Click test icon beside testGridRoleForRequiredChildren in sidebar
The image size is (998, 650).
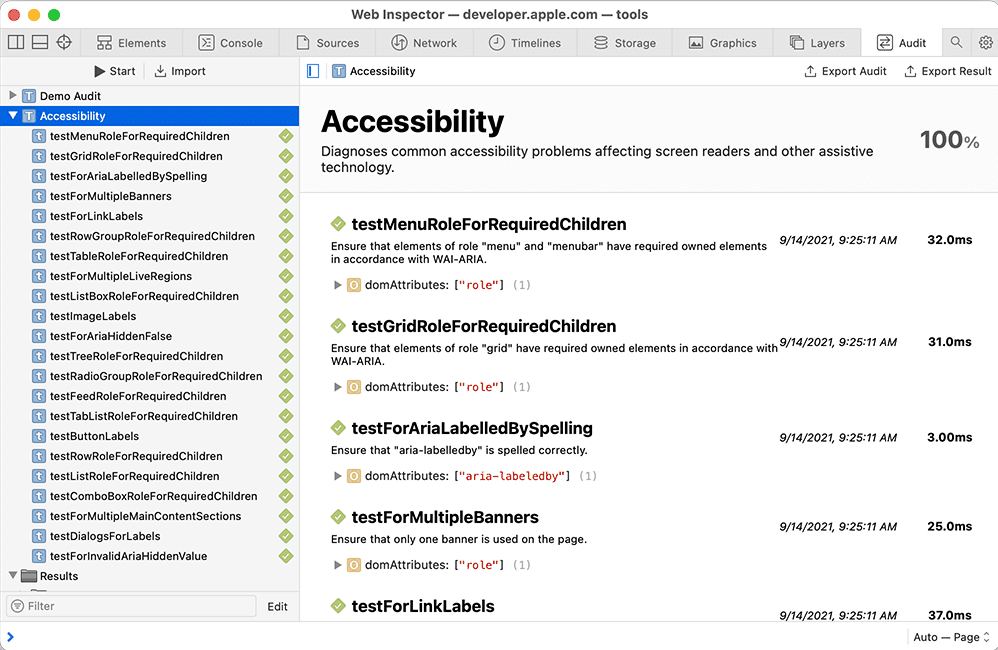pos(39,156)
